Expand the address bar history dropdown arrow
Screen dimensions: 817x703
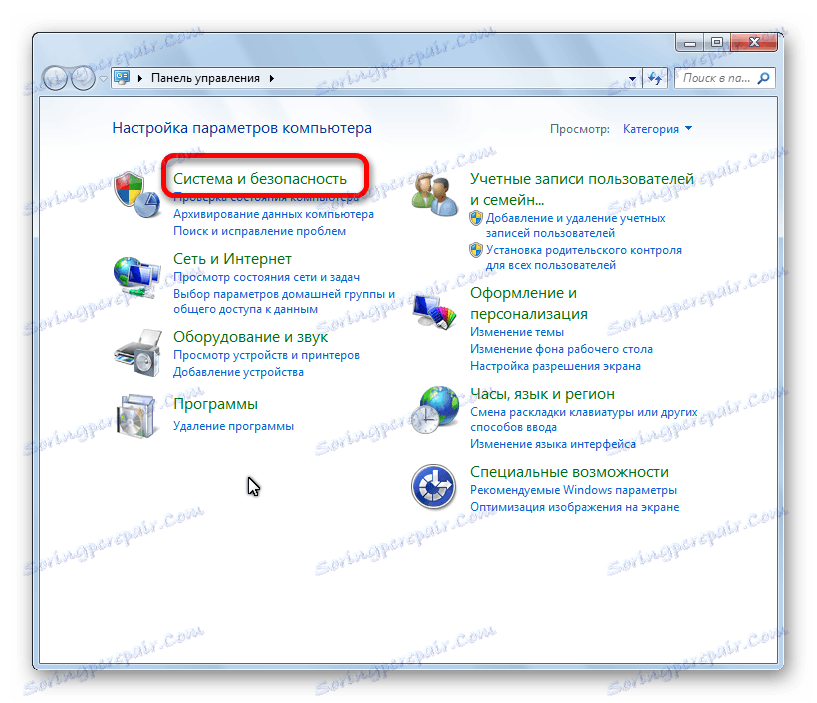pos(632,79)
